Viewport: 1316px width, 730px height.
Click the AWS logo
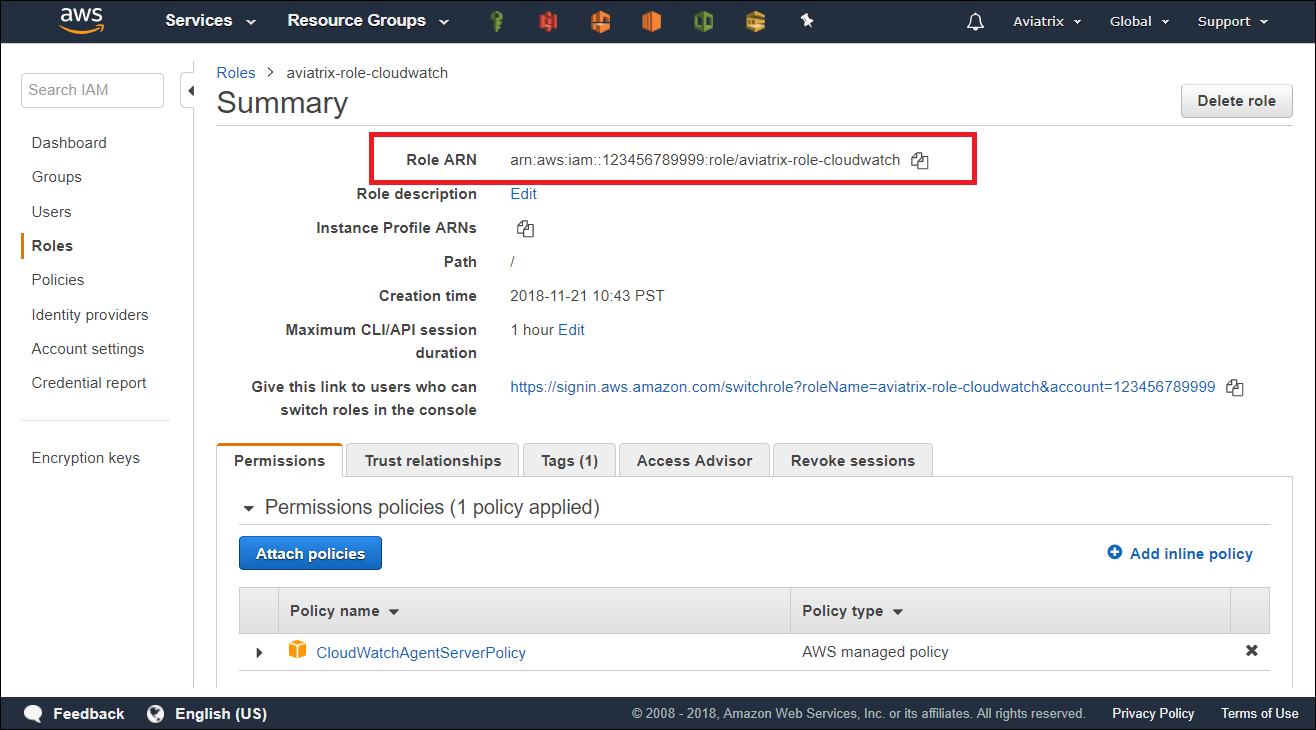click(82, 20)
